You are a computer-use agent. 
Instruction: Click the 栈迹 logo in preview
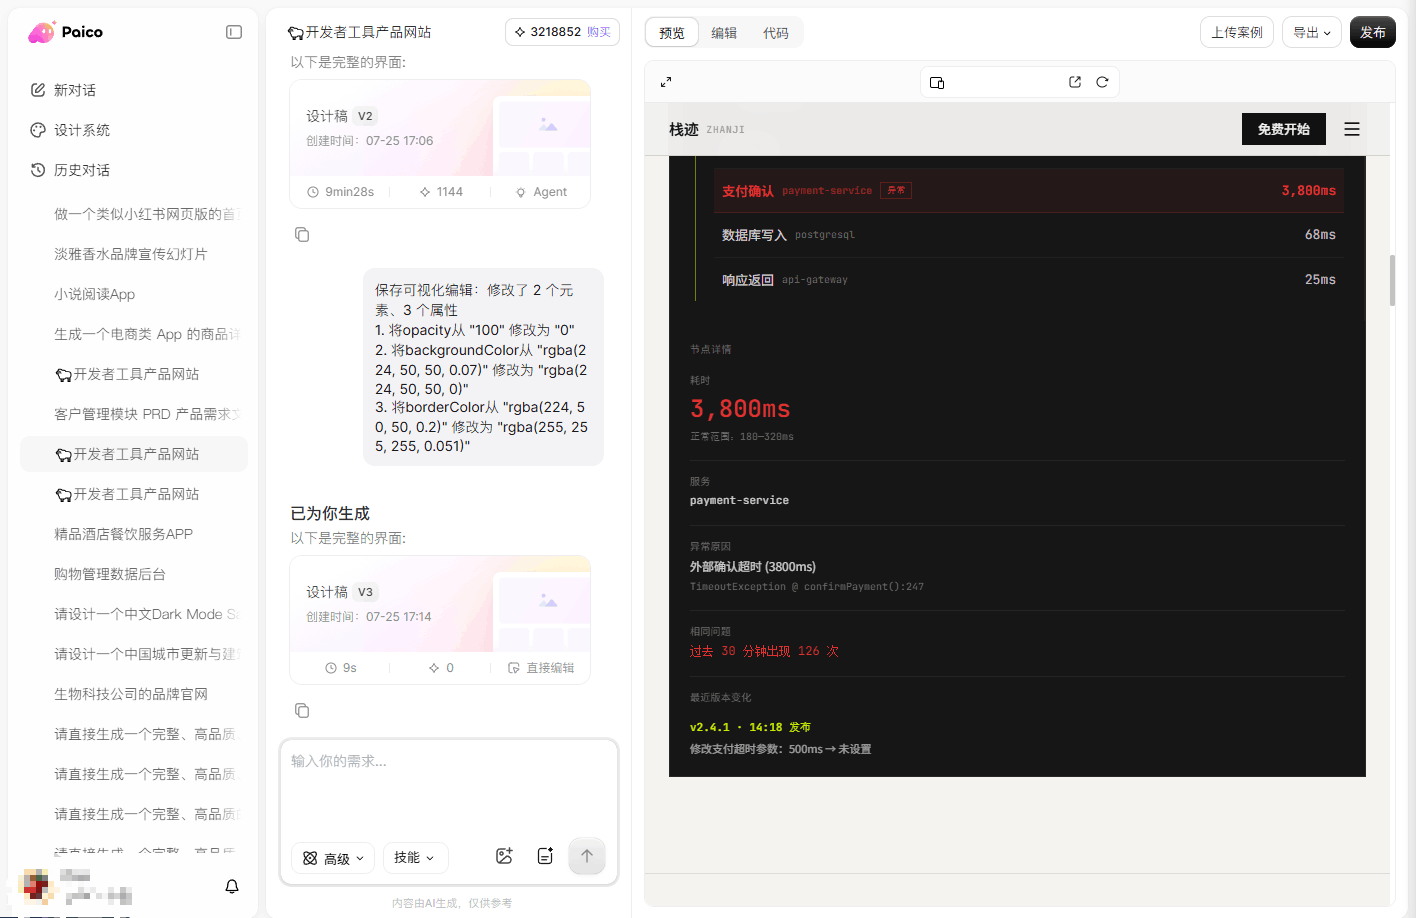coord(707,129)
